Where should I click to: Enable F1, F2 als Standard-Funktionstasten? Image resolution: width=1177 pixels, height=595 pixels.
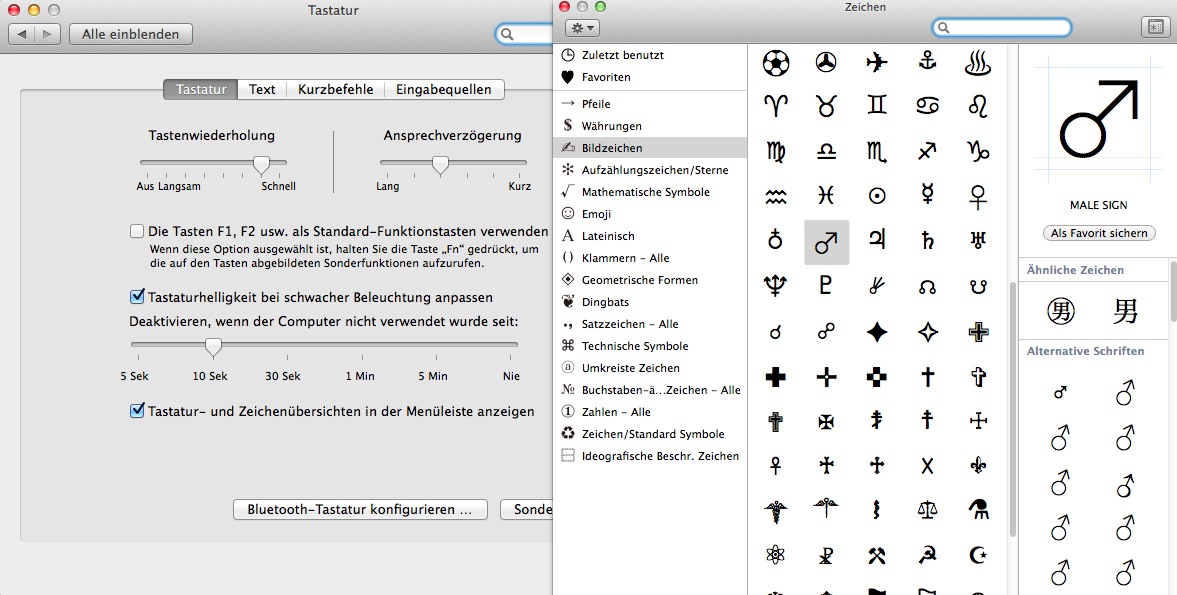point(136,230)
